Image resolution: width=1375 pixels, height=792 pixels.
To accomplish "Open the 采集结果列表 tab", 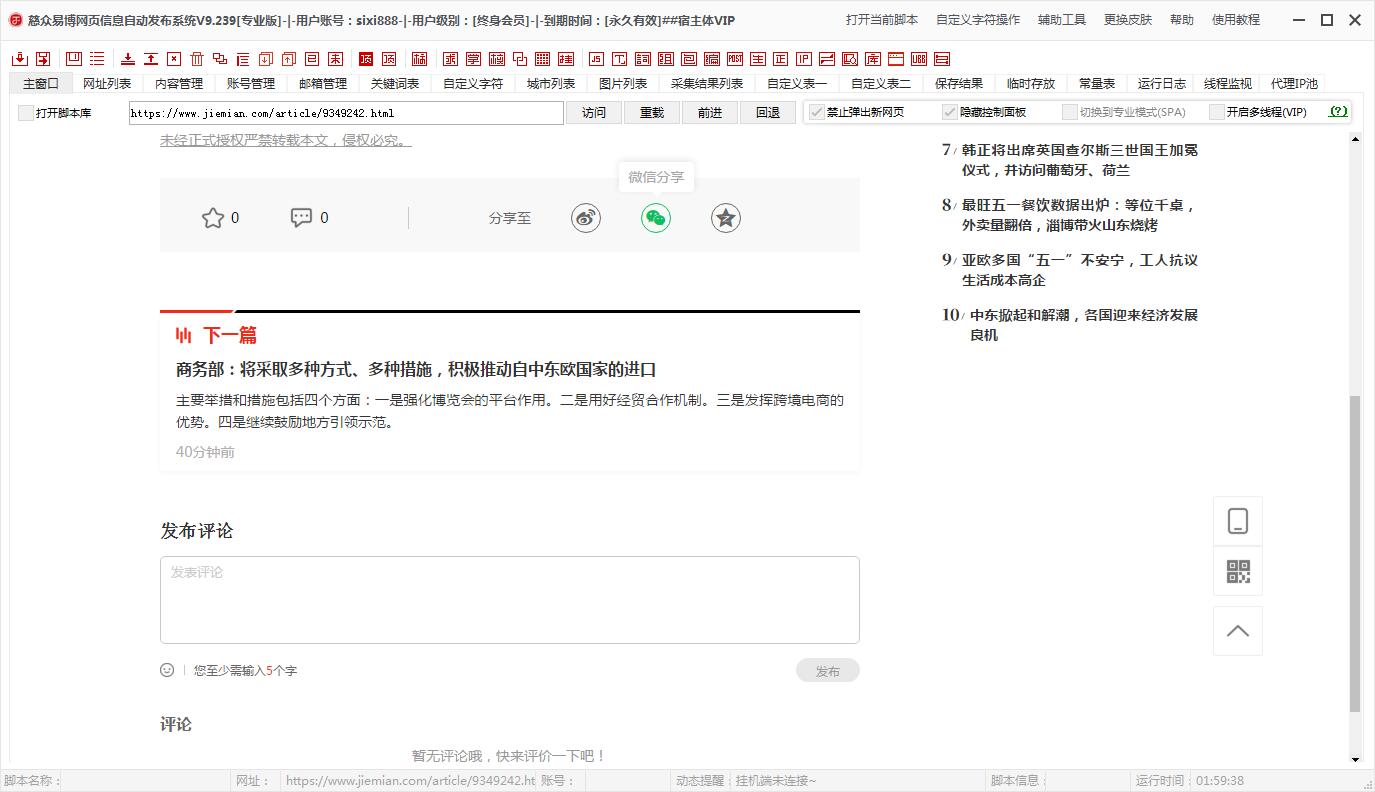I will point(707,84).
